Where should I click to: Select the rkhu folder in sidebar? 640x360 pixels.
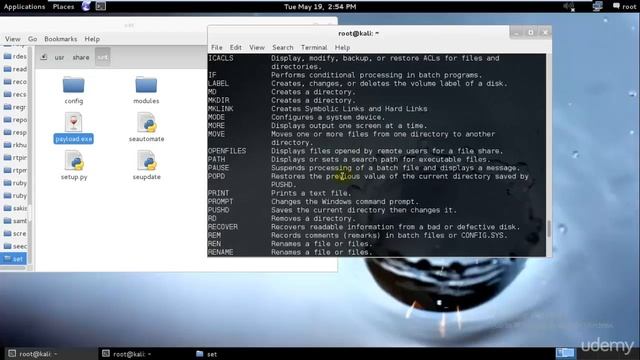[x=15, y=145]
